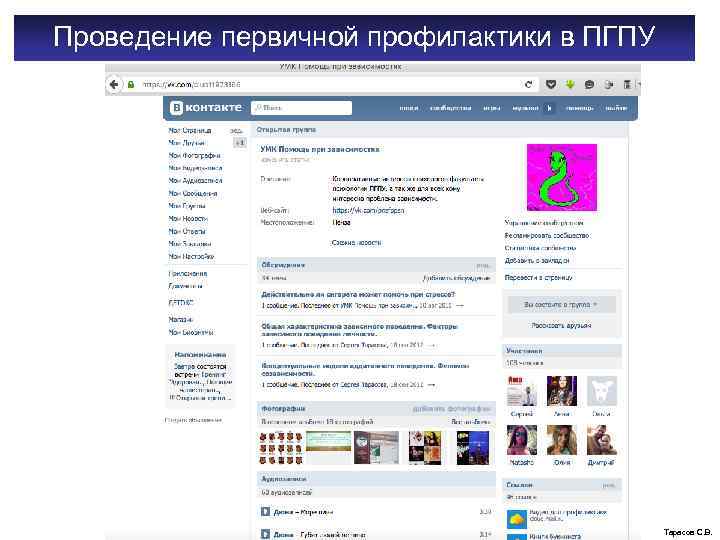This screenshot has width=720, height=540.
Task: Open the yellow cloud link icon in Ссылки
Action: tap(517, 519)
